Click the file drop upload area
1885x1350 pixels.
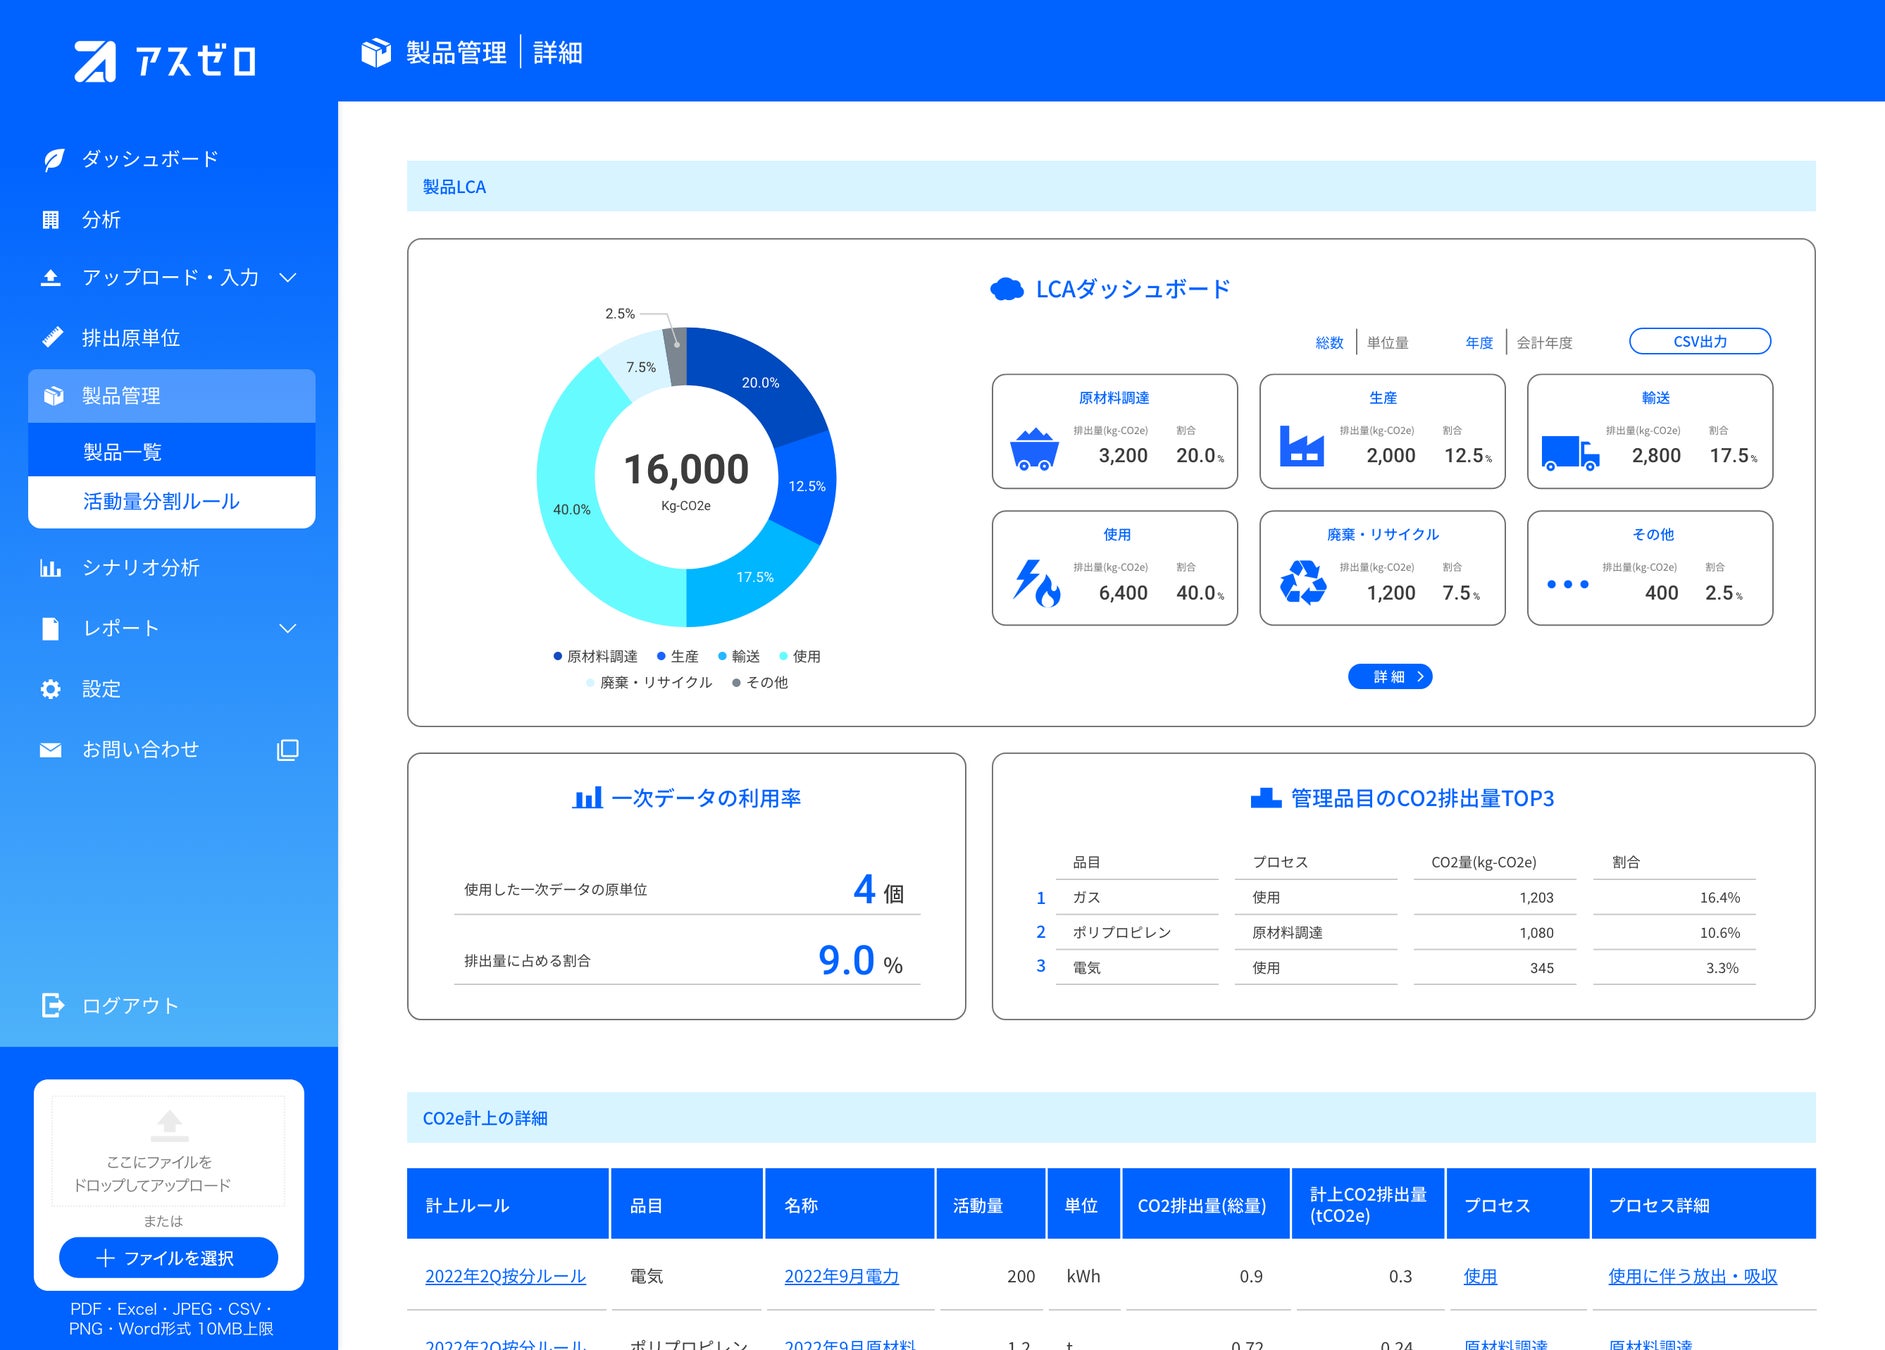[169, 1151]
